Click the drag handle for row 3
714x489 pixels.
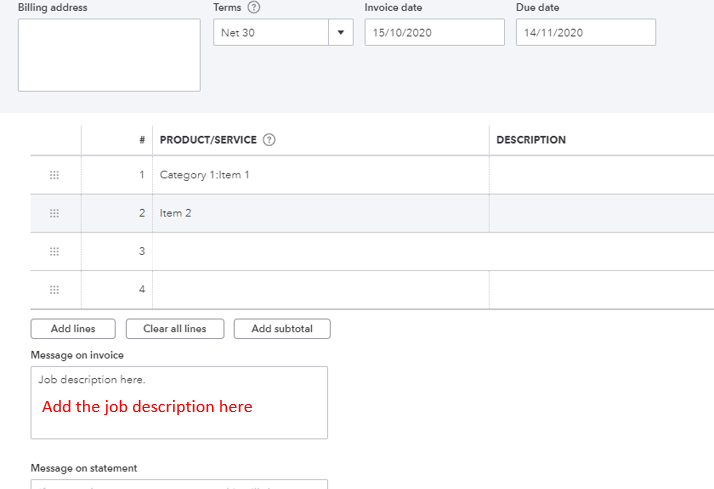(54, 251)
